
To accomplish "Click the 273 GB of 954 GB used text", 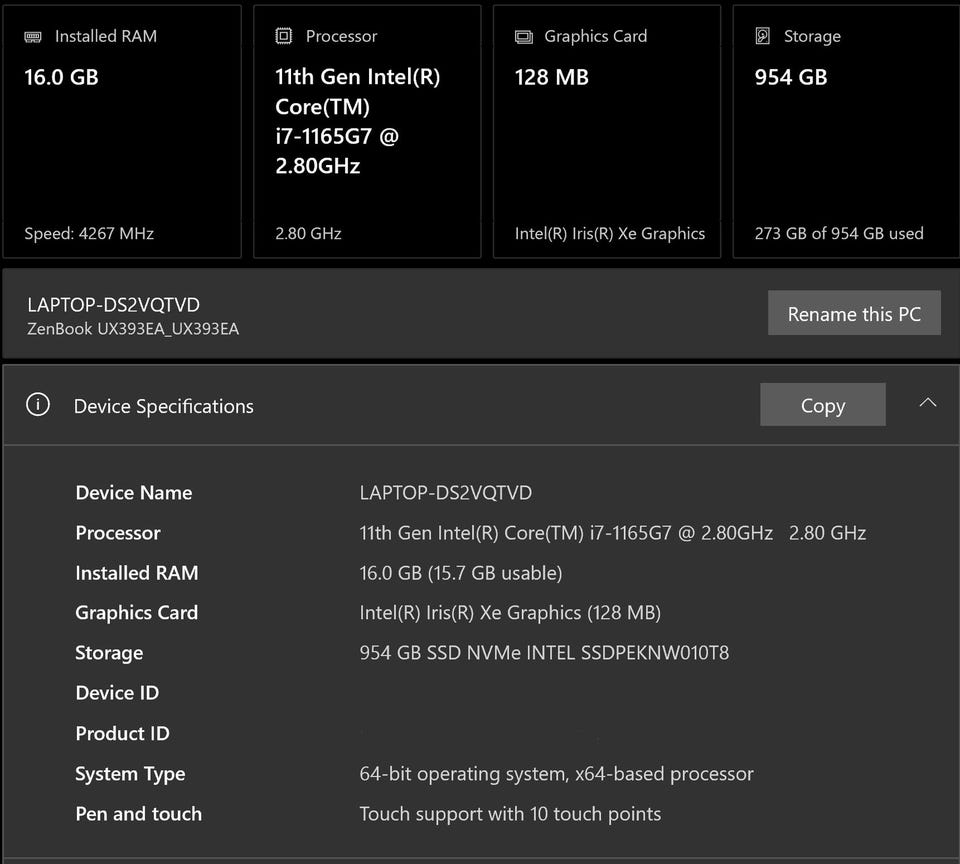I will 839,233.
